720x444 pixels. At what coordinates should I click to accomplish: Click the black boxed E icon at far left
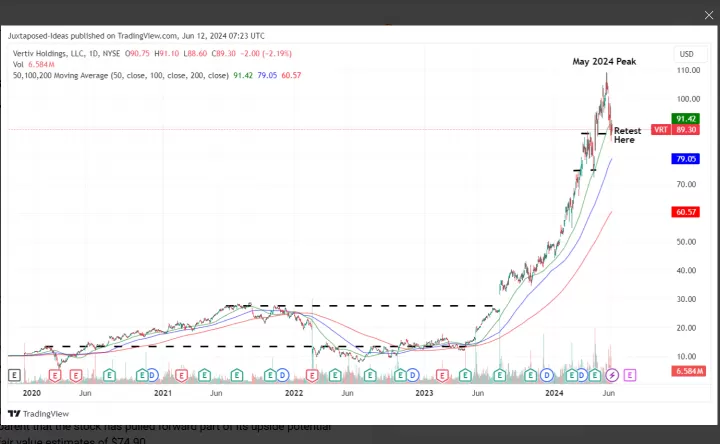15,375
